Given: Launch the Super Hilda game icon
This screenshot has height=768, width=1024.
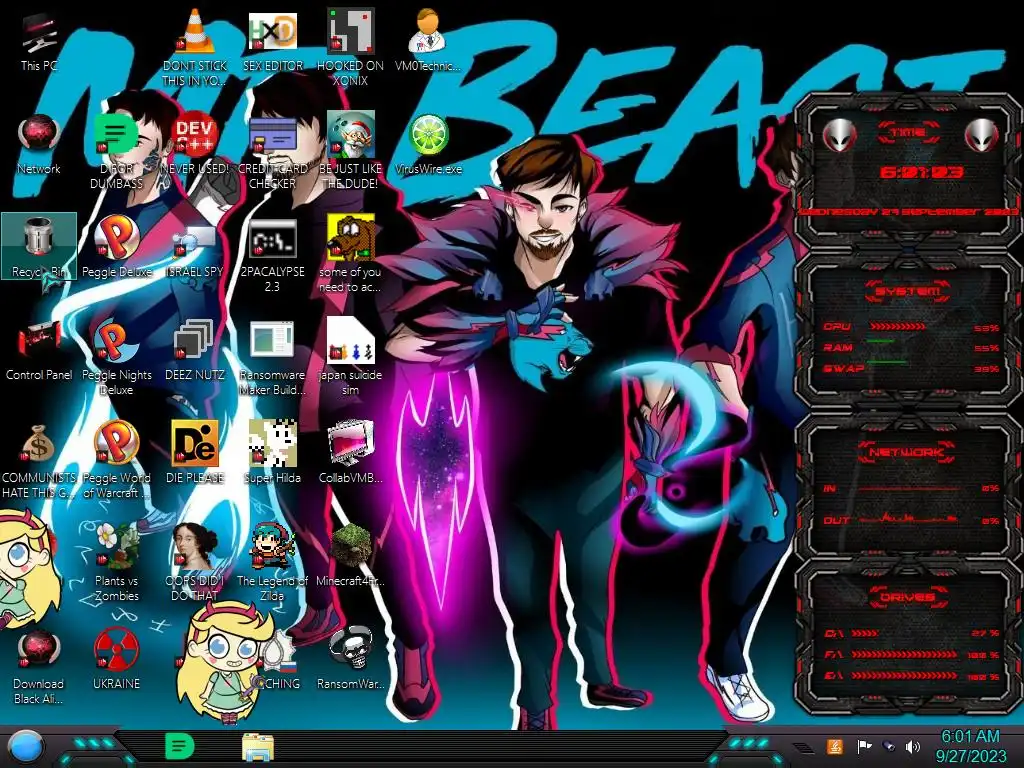Looking at the screenshot, I should click(272, 444).
